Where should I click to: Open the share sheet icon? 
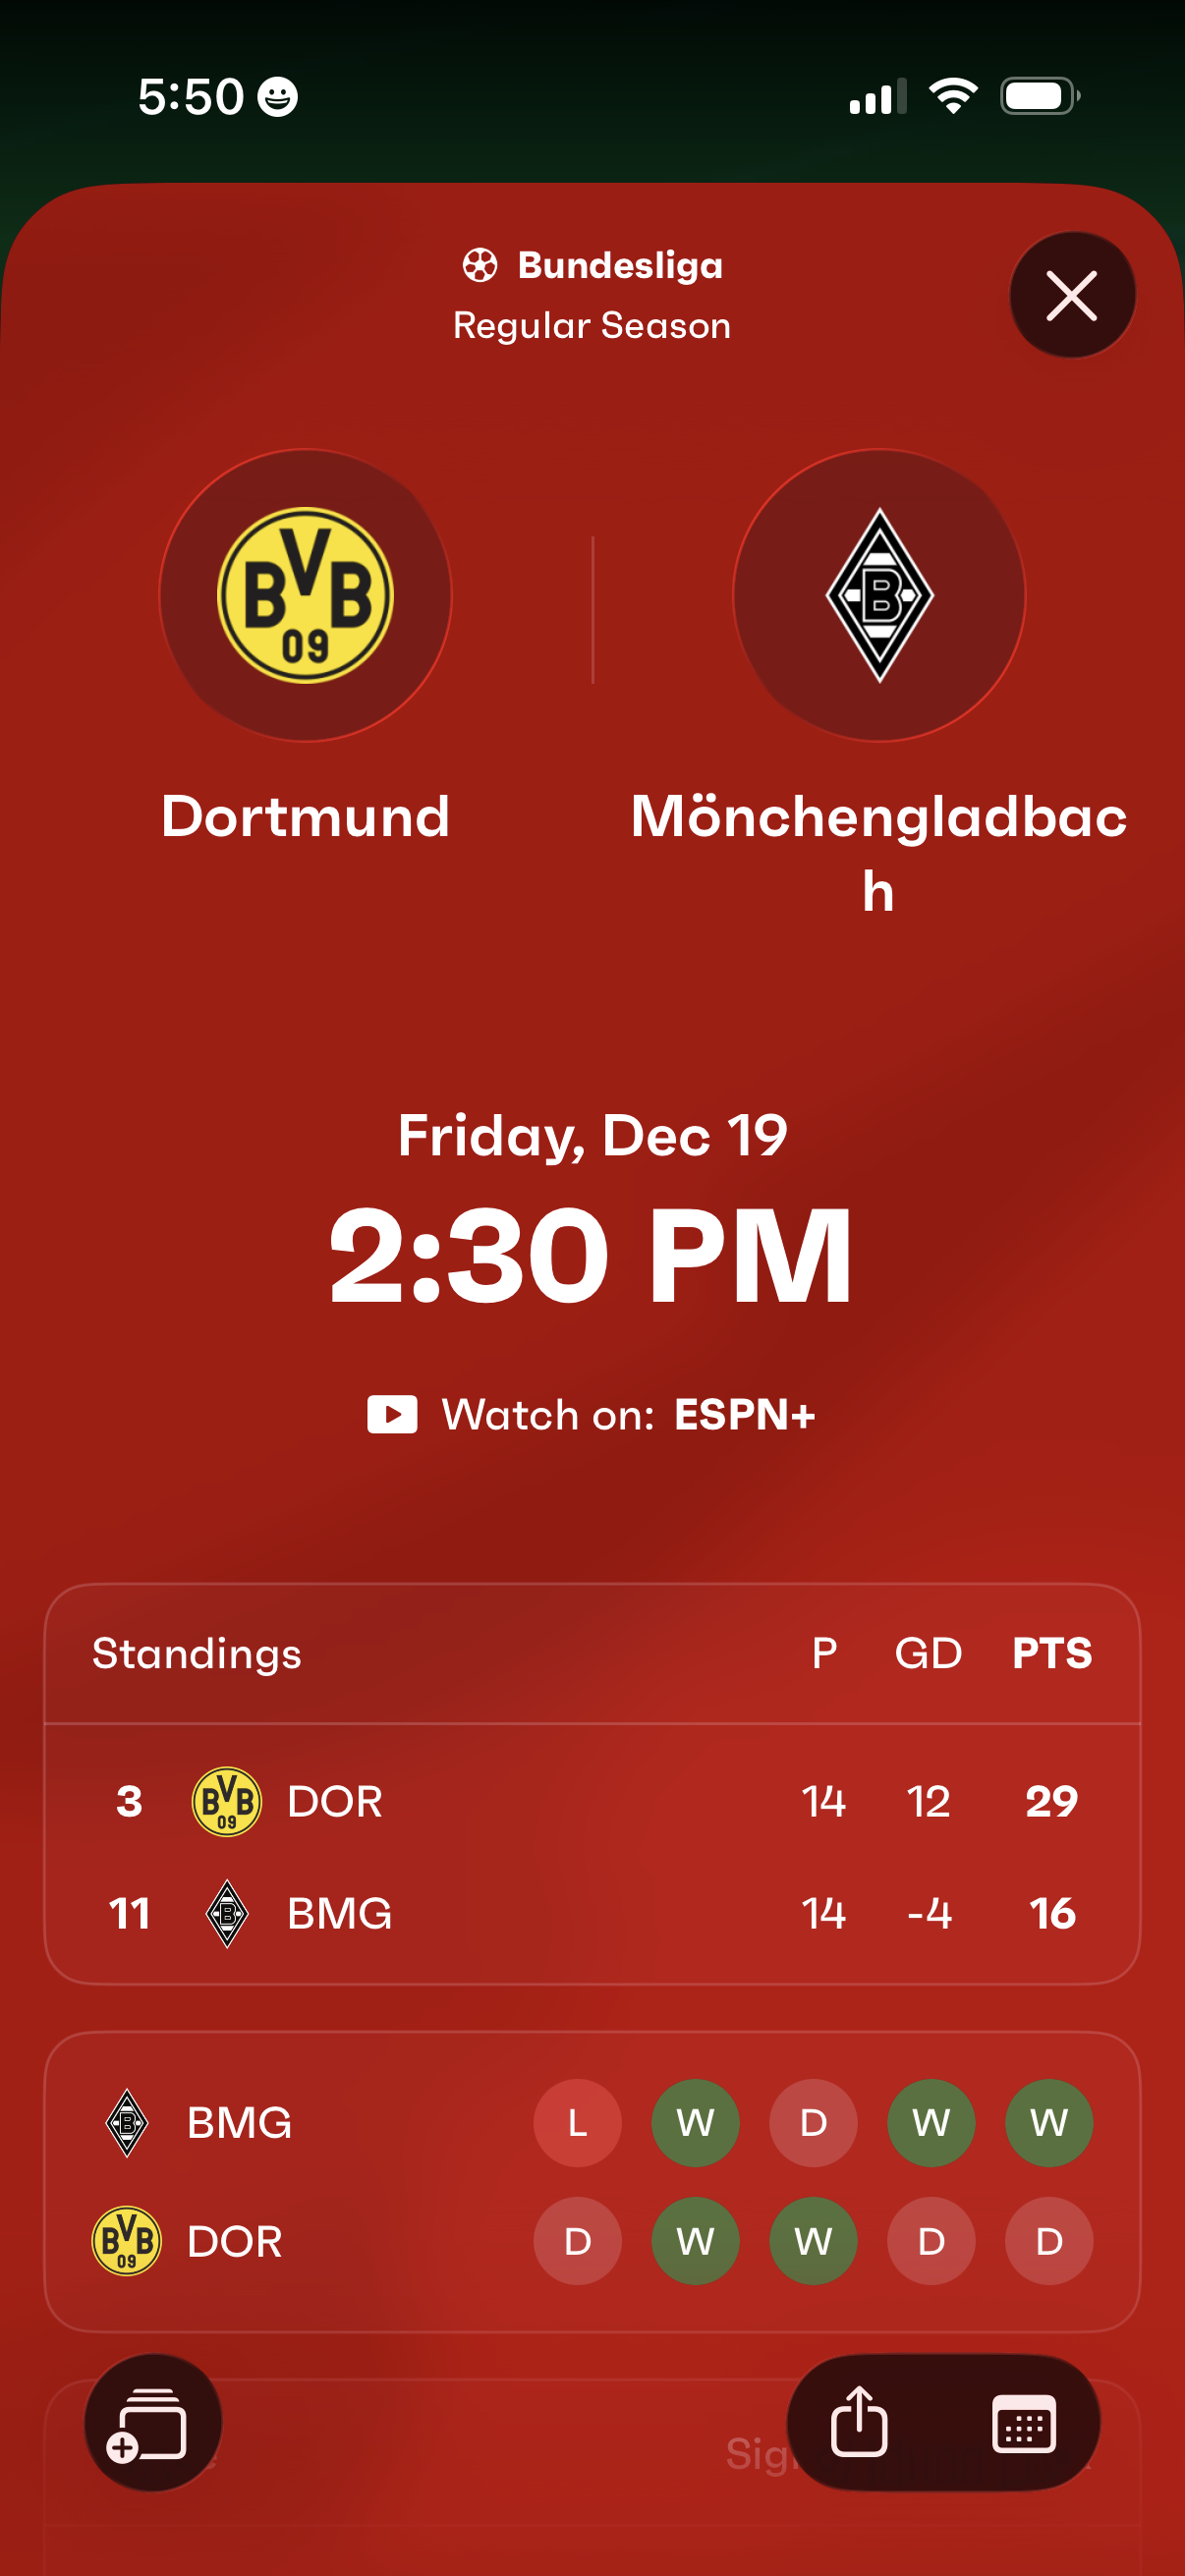pos(859,2422)
